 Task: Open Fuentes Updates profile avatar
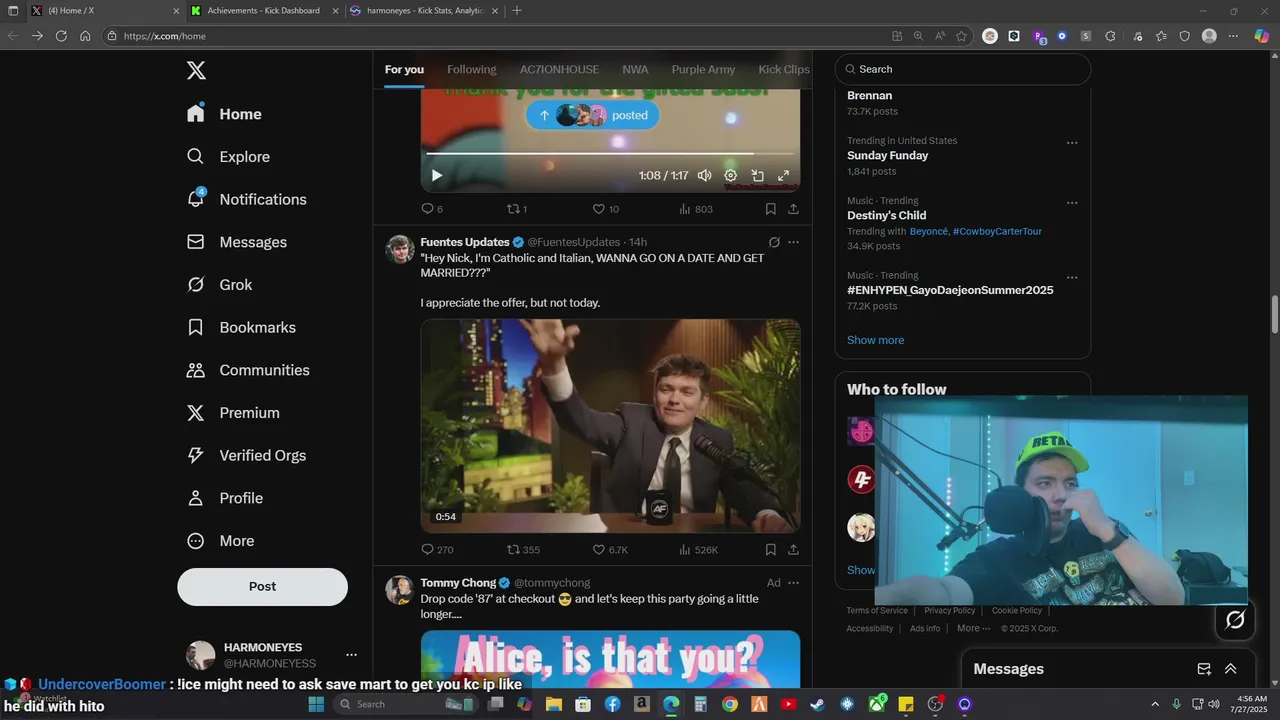coord(400,249)
